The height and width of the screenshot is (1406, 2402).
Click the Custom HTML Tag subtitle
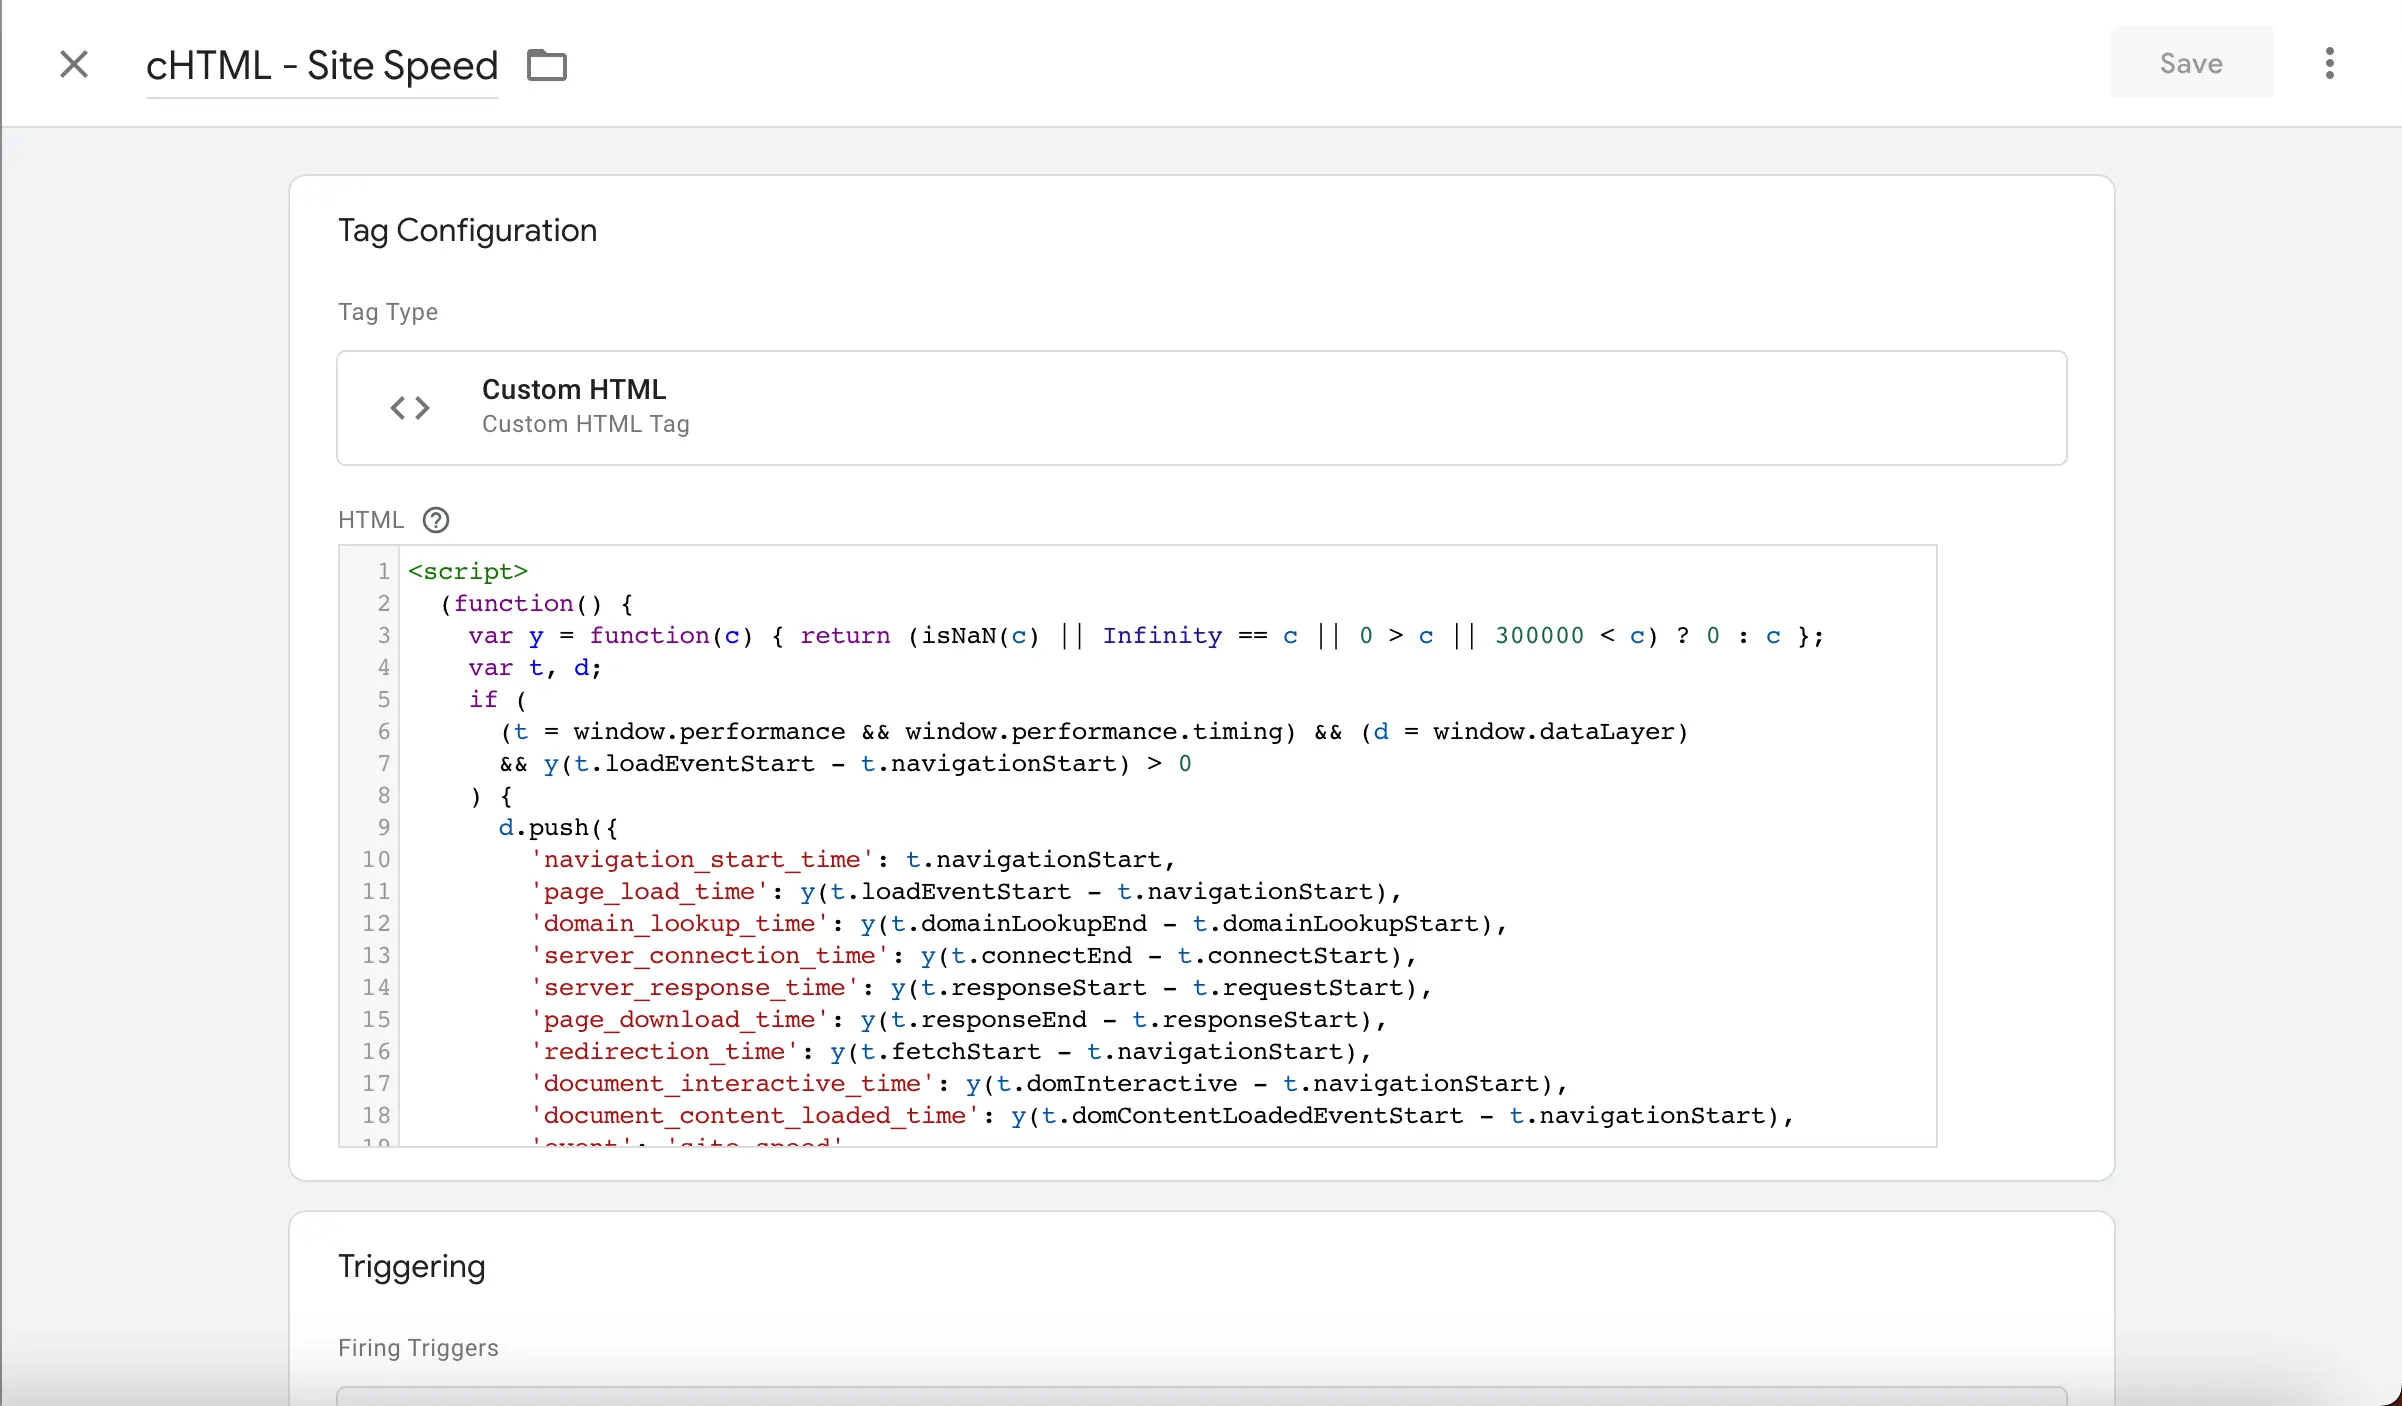[586, 424]
